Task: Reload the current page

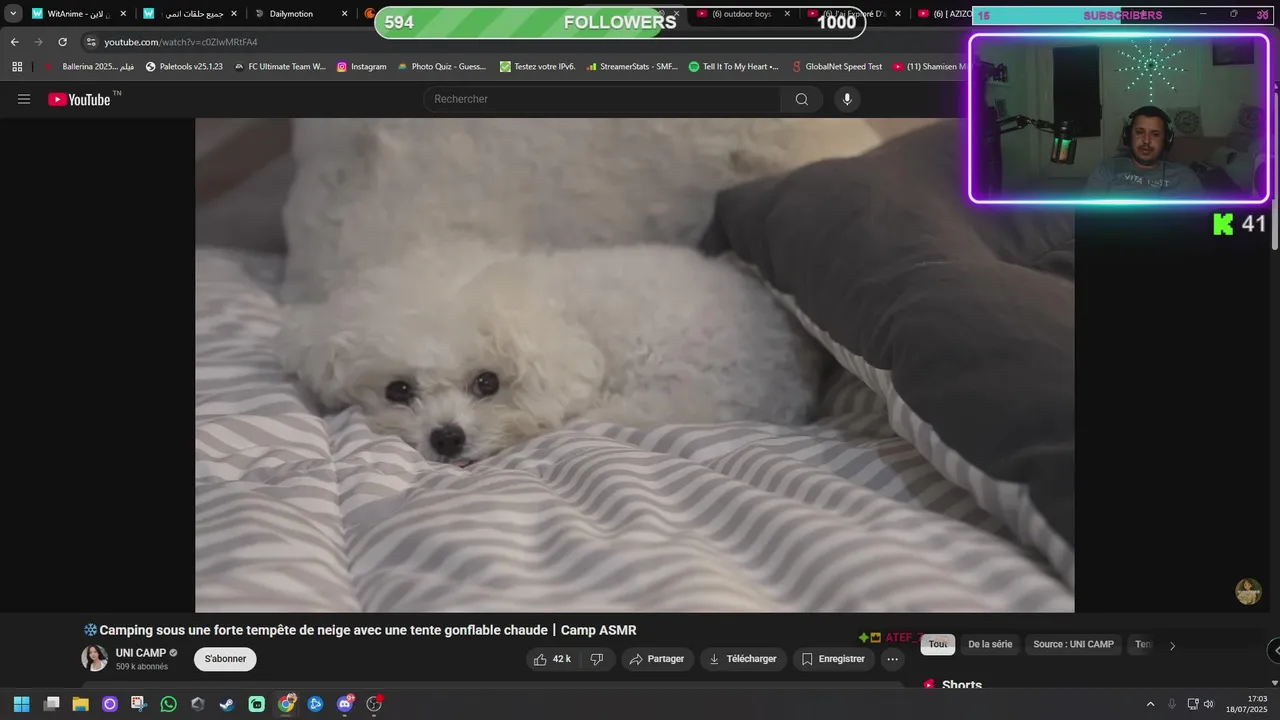Action: [62, 42]
